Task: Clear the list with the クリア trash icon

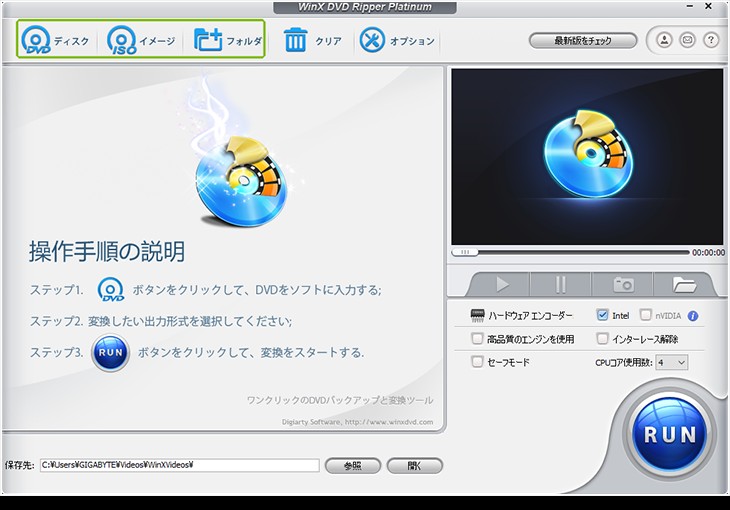Action: pyautogui.click(x=295, y=40)
